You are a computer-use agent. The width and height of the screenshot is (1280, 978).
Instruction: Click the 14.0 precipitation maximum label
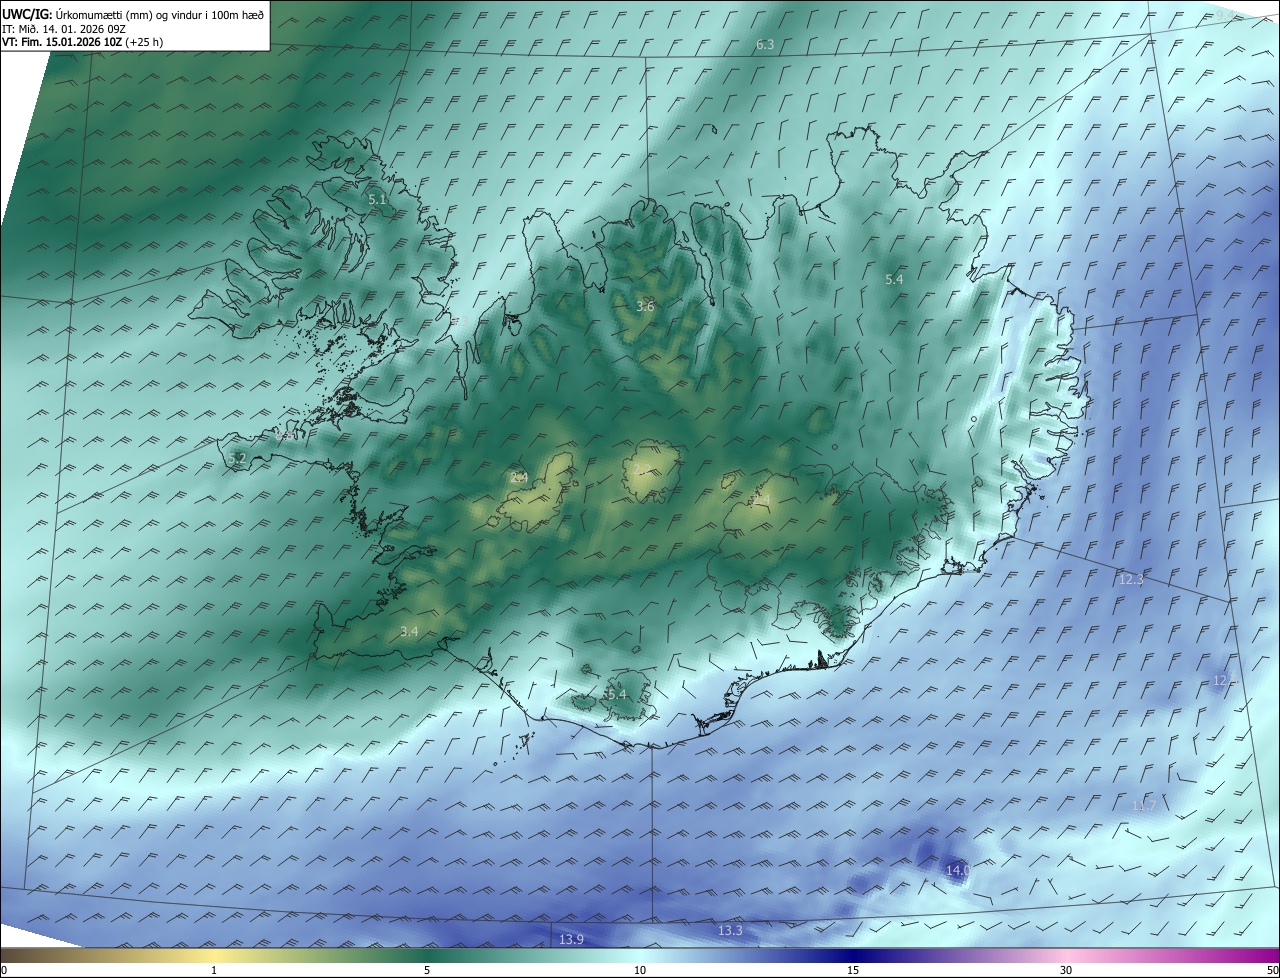958,871
